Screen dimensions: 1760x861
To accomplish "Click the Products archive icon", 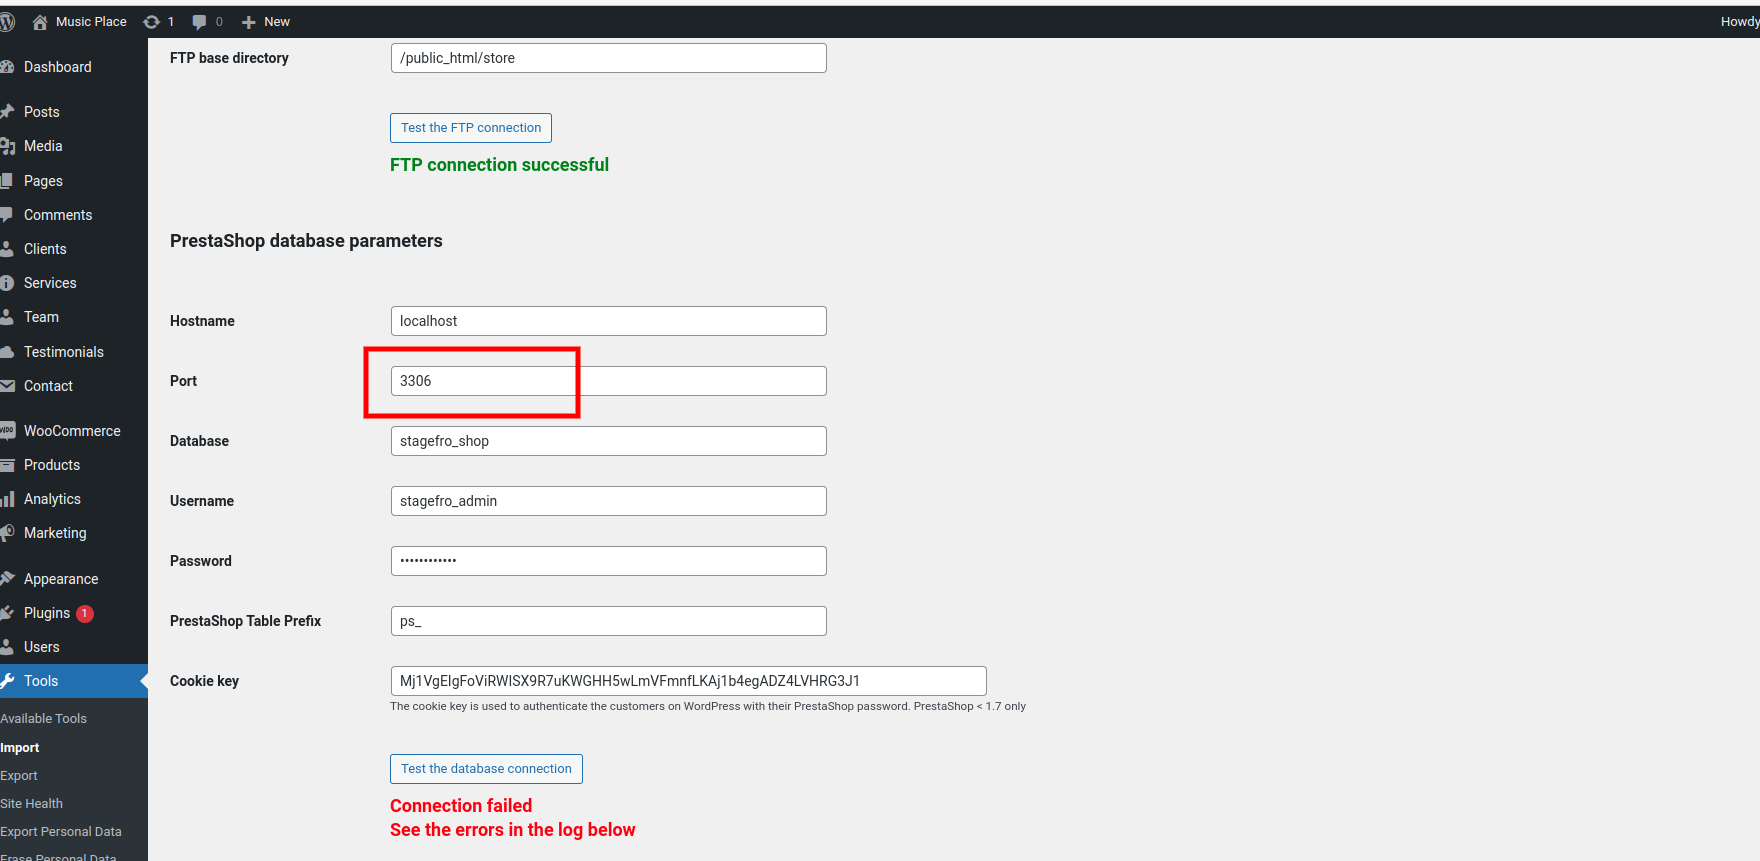I will pyautogui.click(x=7, y=465).
